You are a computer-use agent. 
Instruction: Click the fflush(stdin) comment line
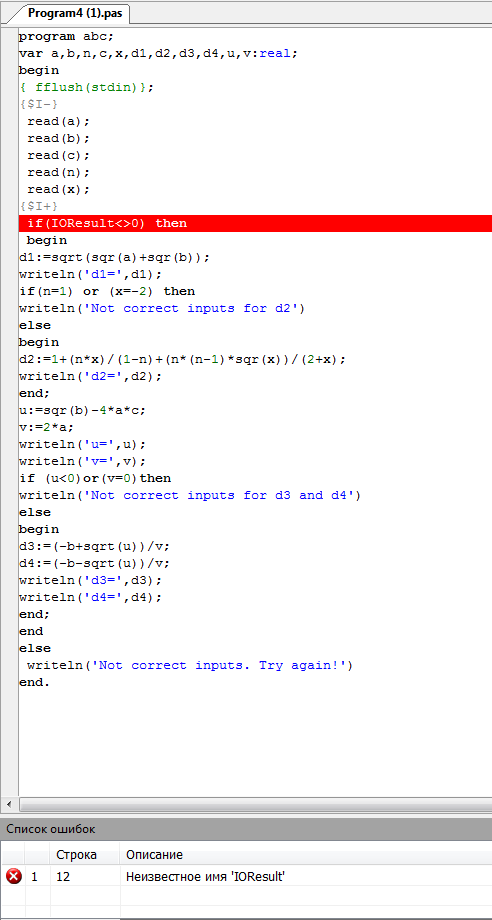click(x=86, y=87)
